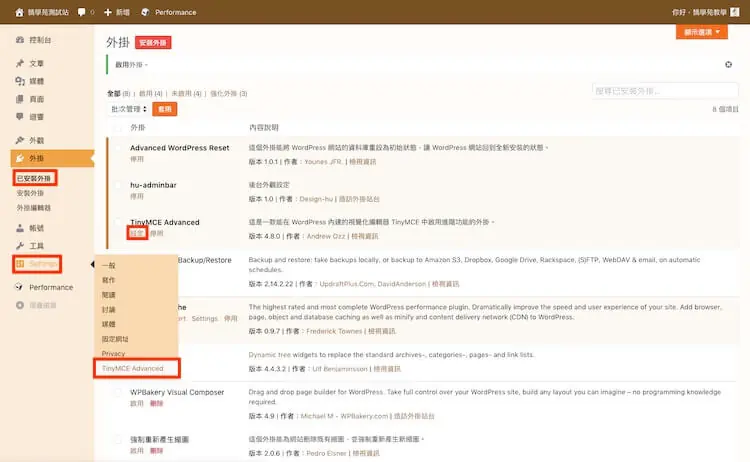The width and height of the screenshot is (750, 462).
Task: Open the 帳號 user icon in sidebar
Action: tap(20, 228)
